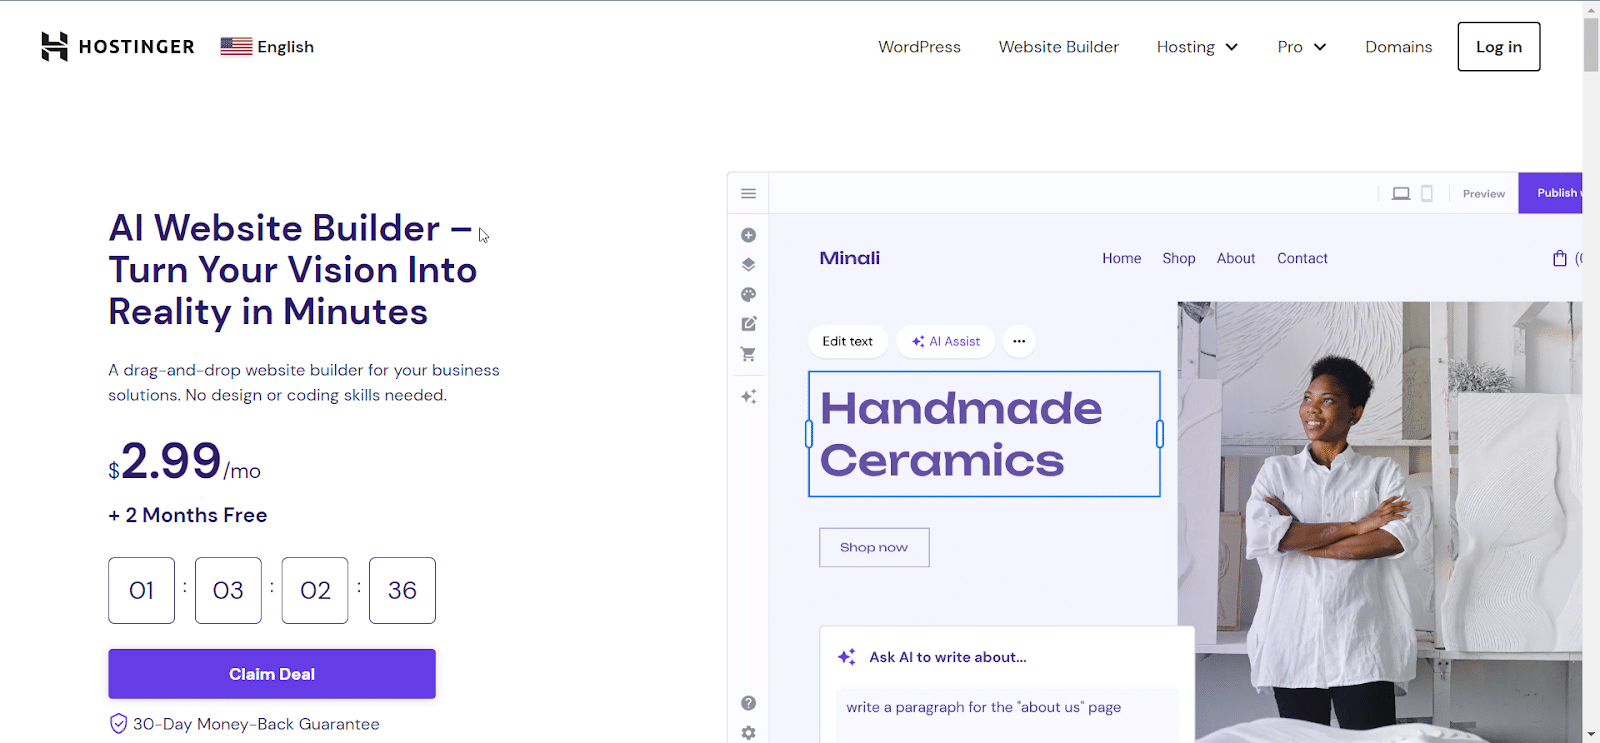Open the palette styles icon

pos(748,294)
